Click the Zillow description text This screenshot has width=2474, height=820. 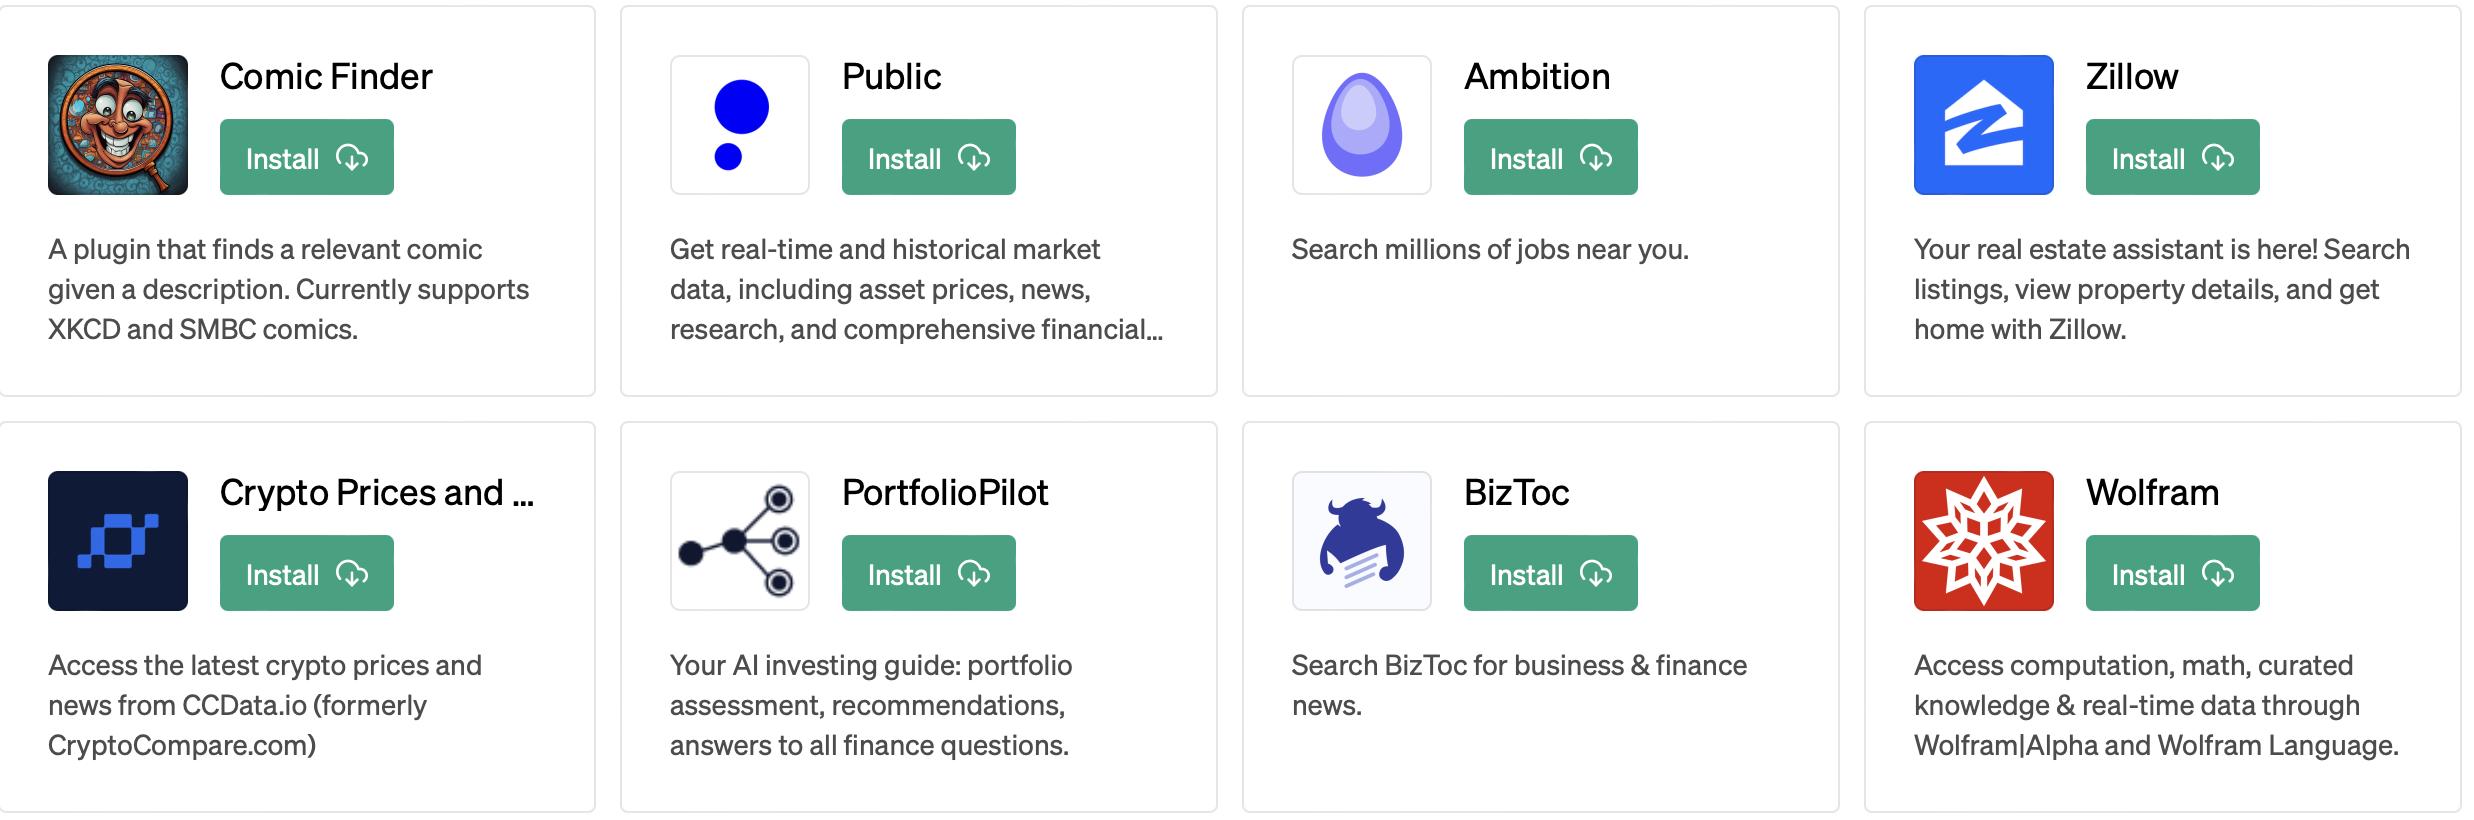point(2160,289)
